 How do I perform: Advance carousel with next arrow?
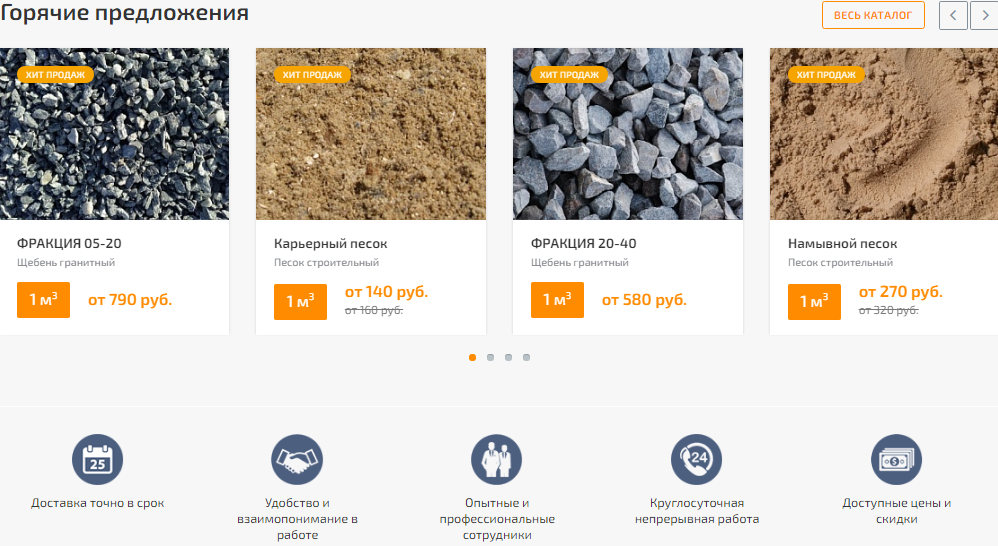(984, 15)
